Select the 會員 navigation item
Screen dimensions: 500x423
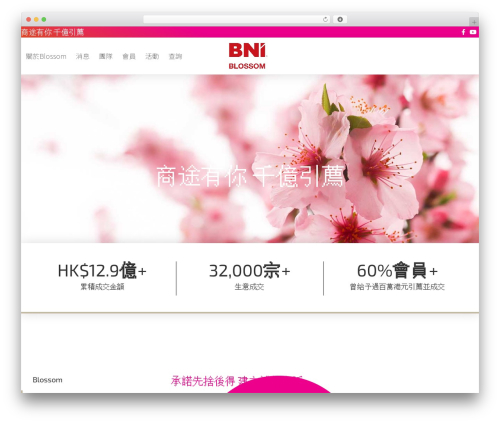[129, 56]
